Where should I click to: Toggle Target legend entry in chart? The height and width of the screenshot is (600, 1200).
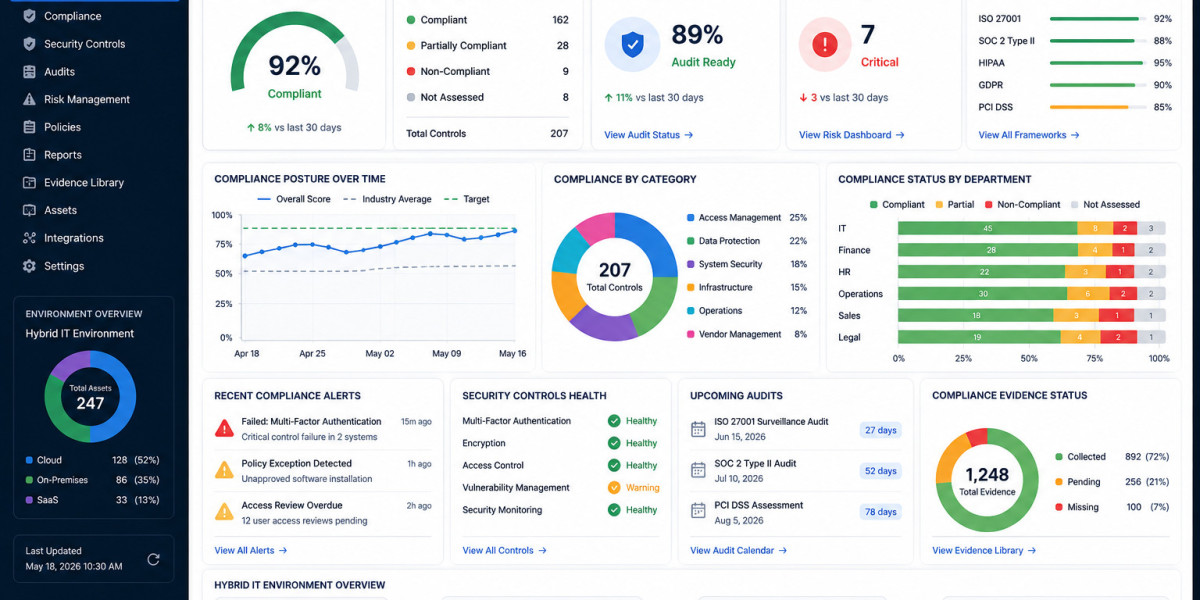(467, 199)
